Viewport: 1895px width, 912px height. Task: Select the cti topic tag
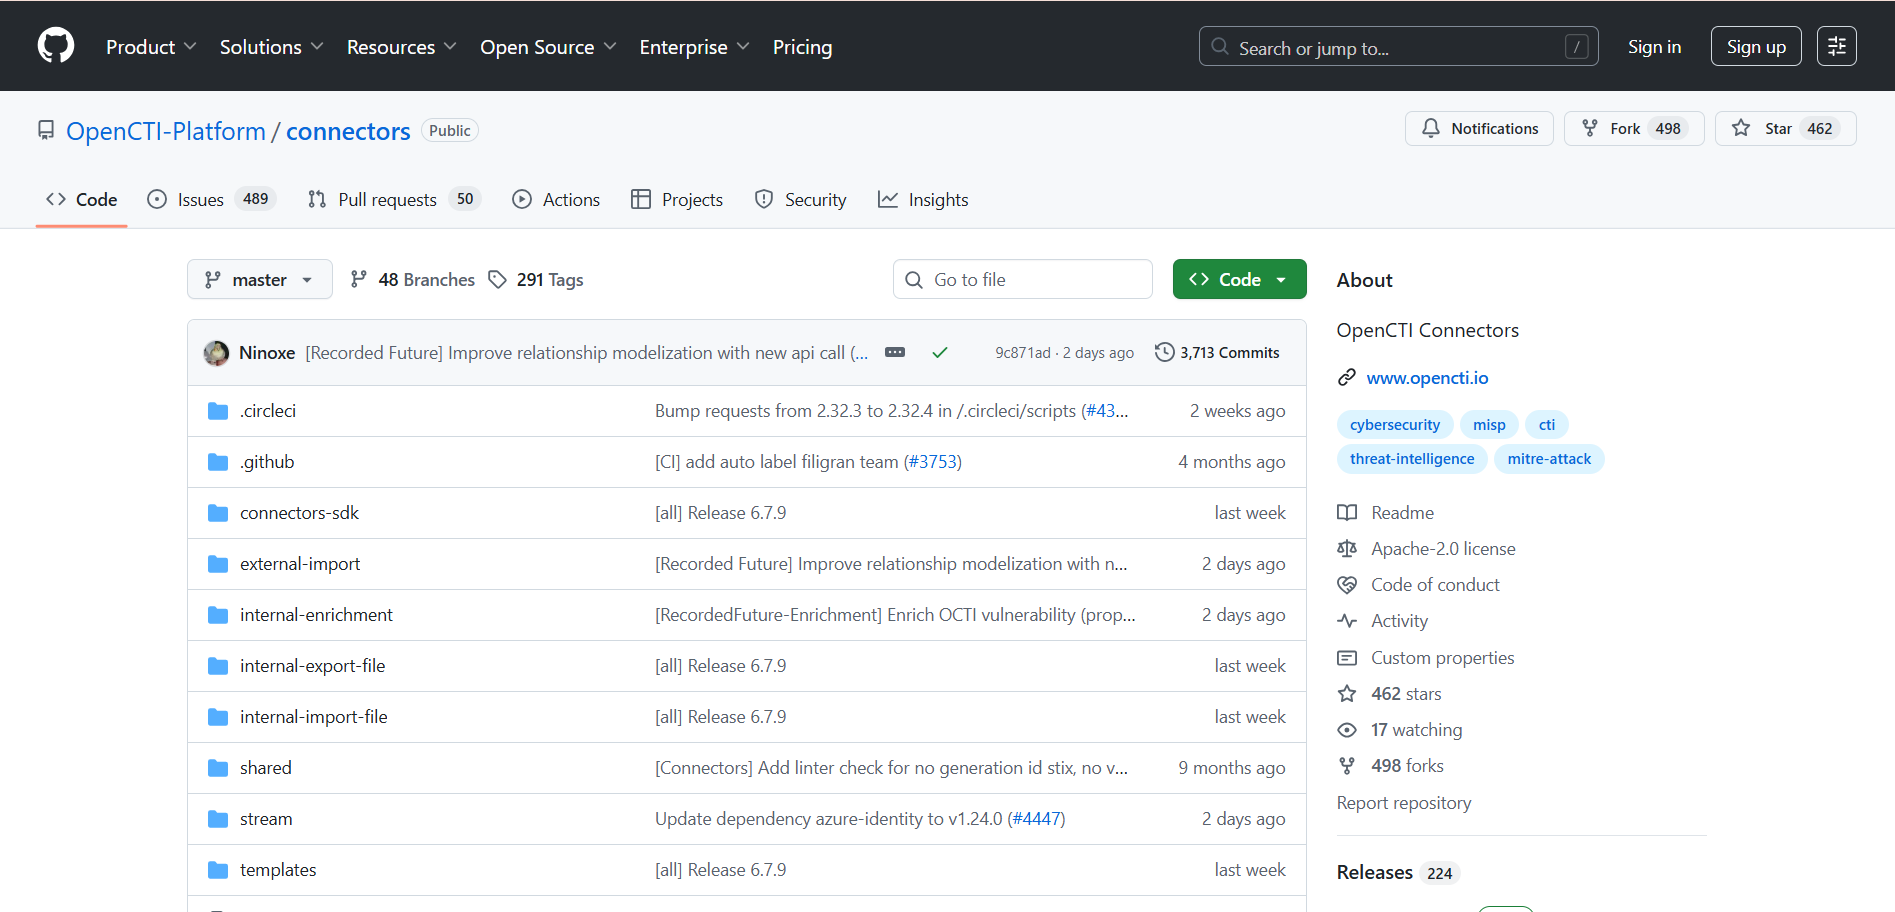click(x=1547, y=425)
